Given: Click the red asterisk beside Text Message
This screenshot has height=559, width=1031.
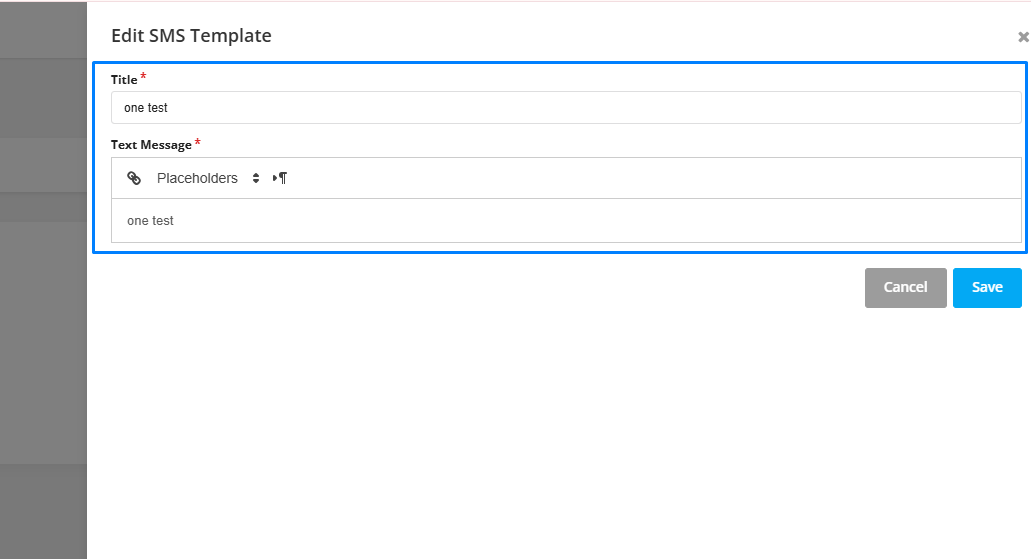Looking at the screenshot, I should (x=197, y=141).
